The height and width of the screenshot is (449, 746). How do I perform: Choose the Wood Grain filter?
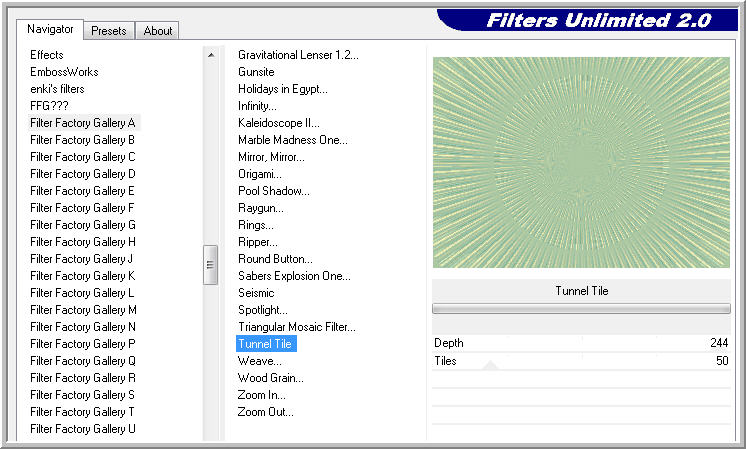[271, 378]
